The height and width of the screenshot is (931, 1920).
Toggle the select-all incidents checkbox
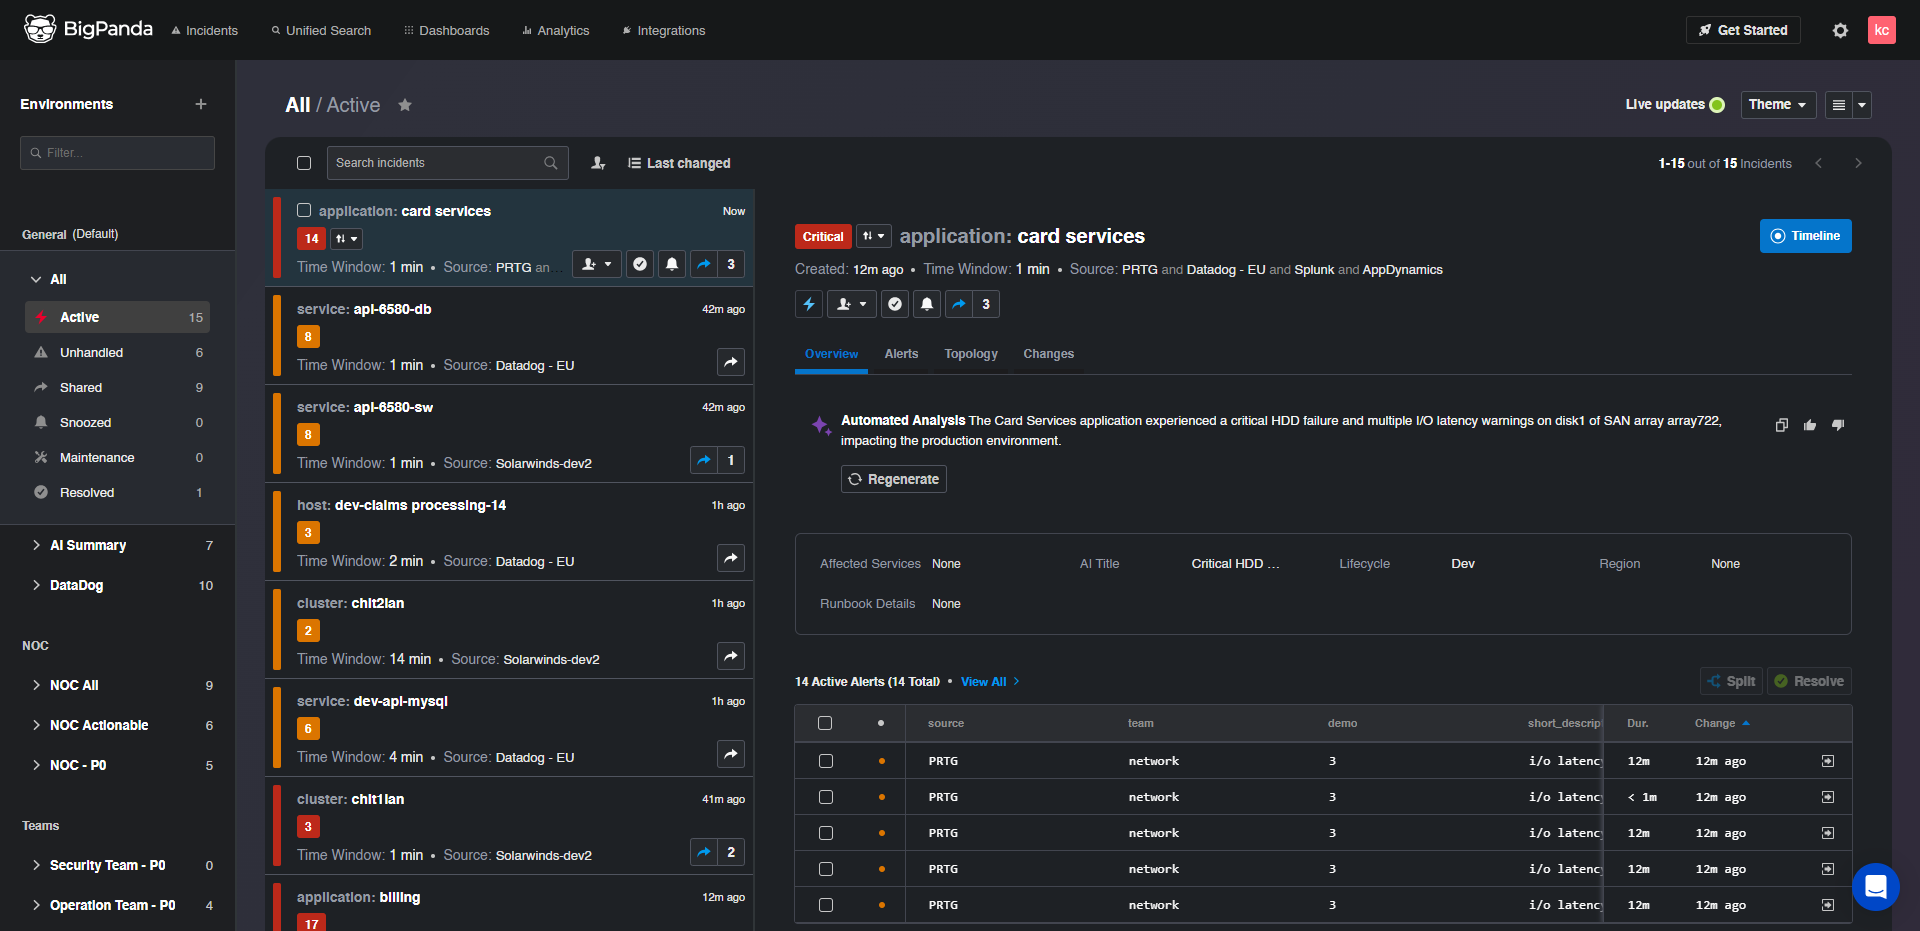coord(304,163)
